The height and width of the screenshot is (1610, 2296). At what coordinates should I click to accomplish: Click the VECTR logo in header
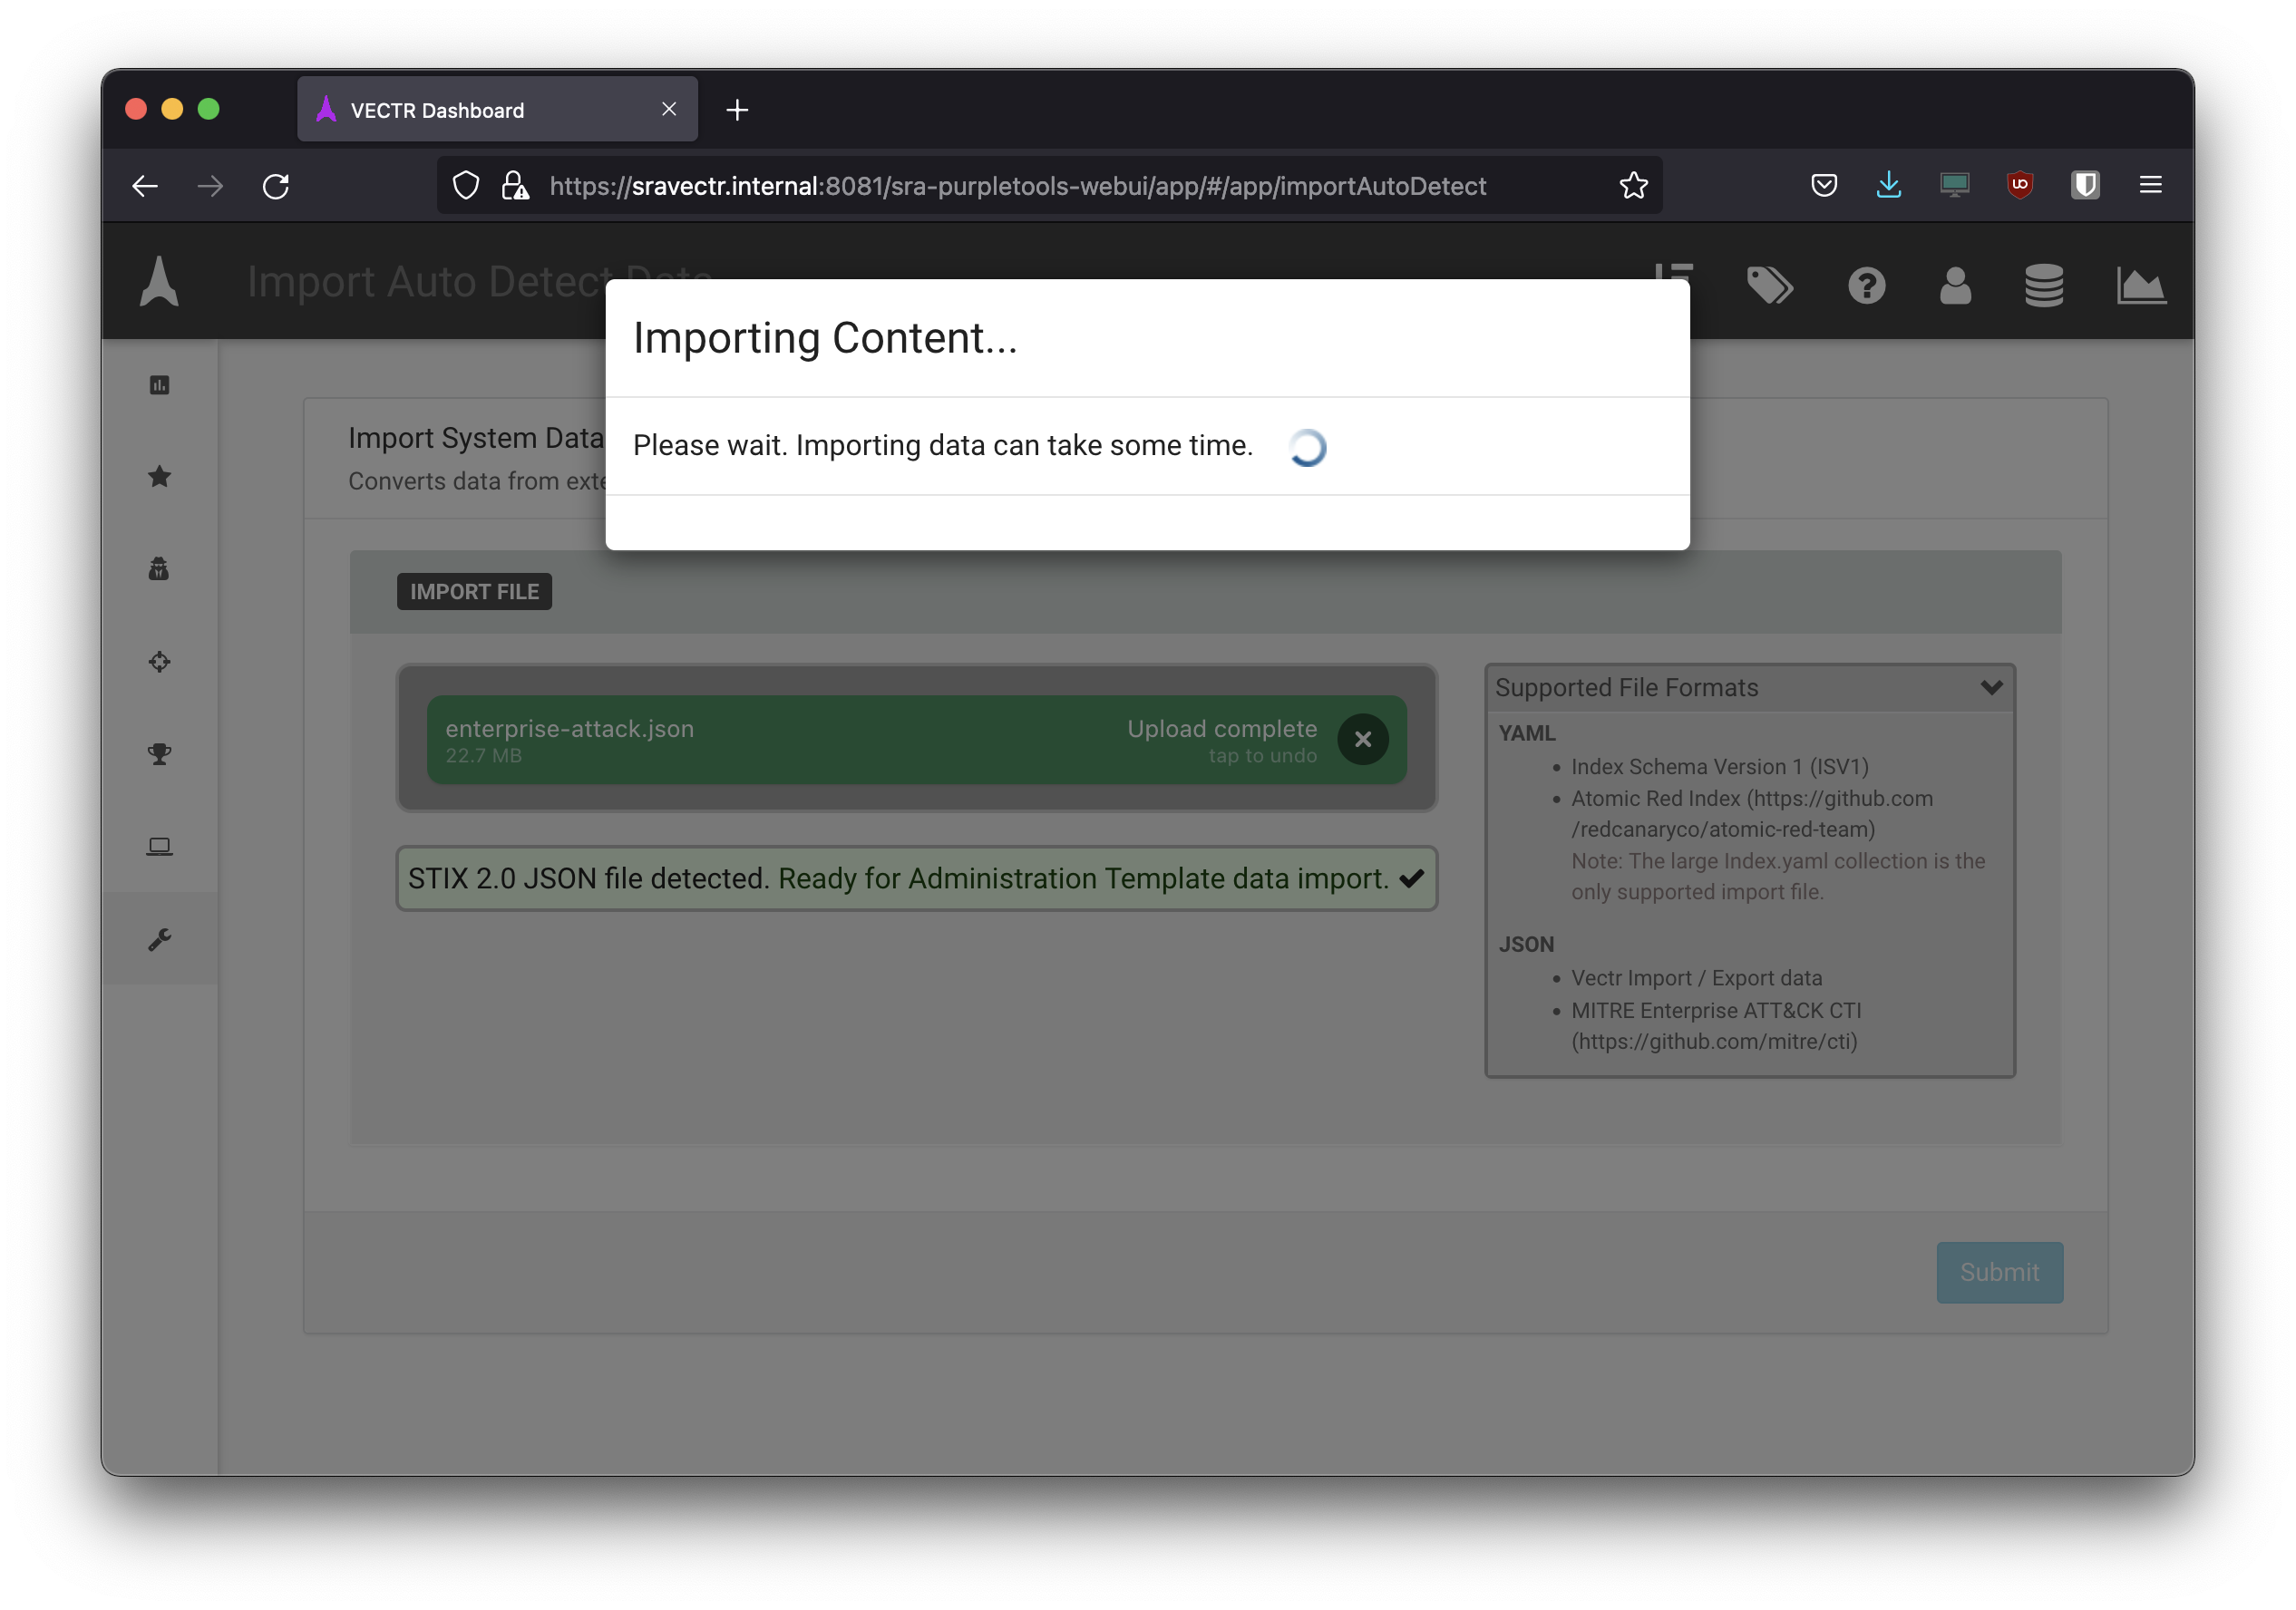(x=159, y=282)
